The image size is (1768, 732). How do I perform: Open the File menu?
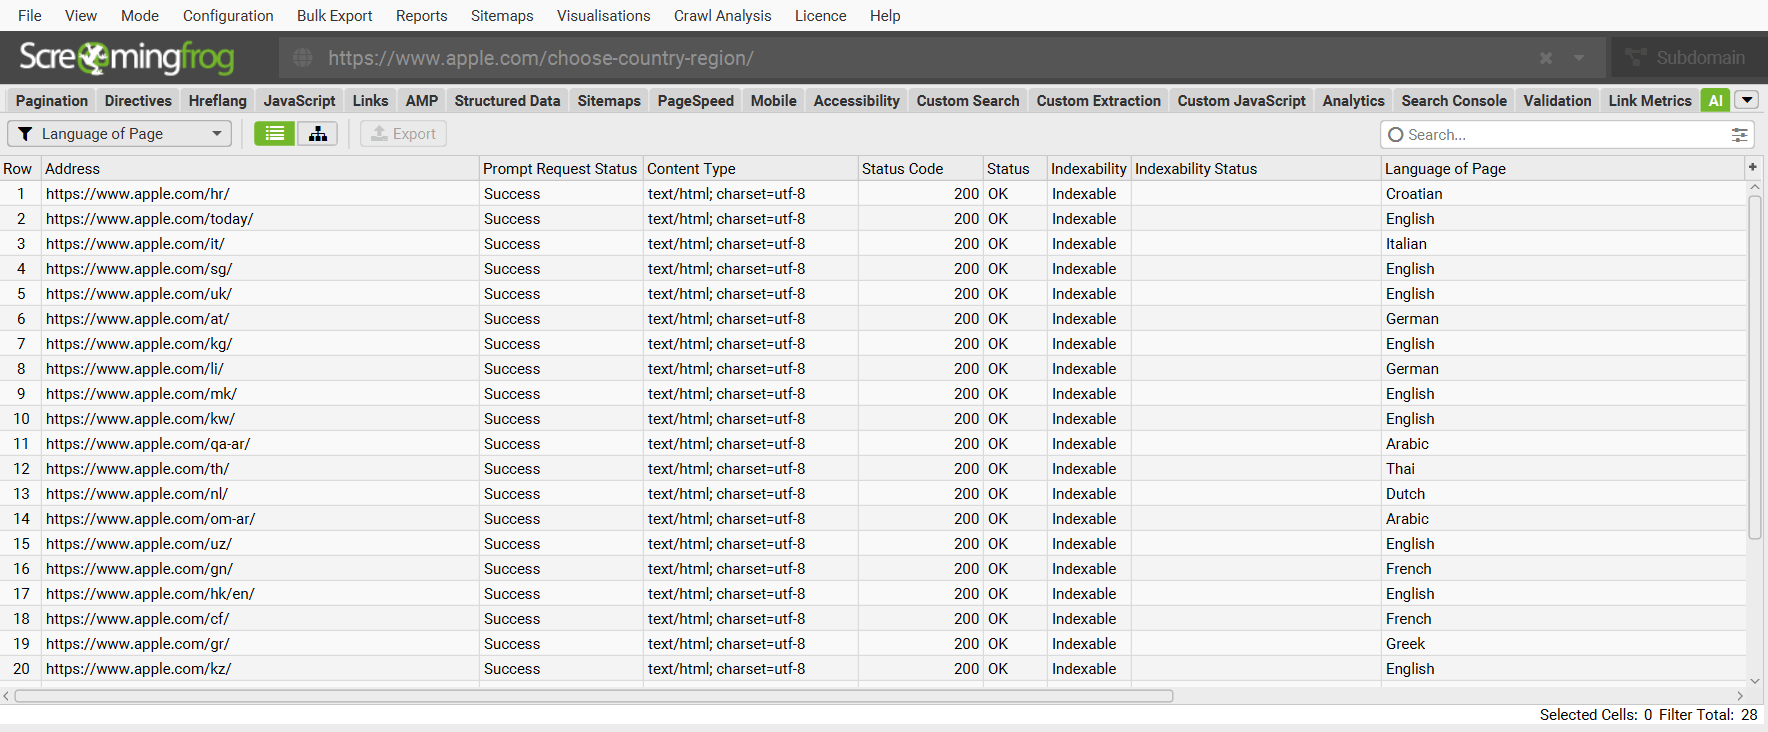pyautogui.click(x=30, y=16)
